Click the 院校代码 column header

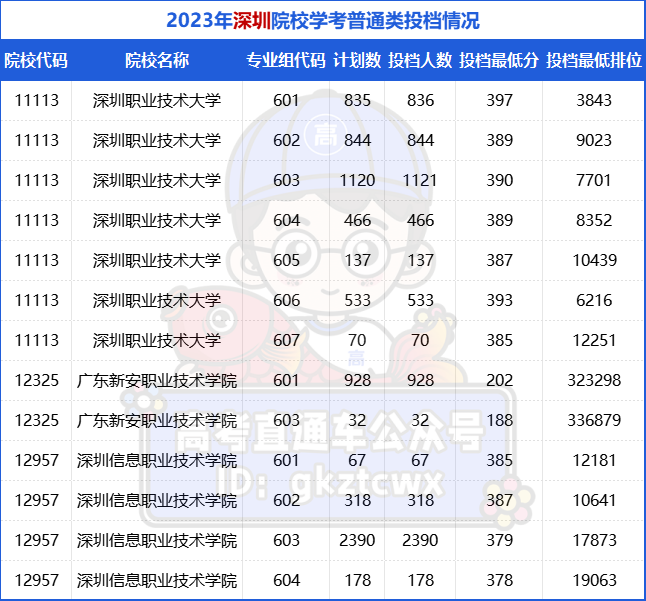[36, 60]
